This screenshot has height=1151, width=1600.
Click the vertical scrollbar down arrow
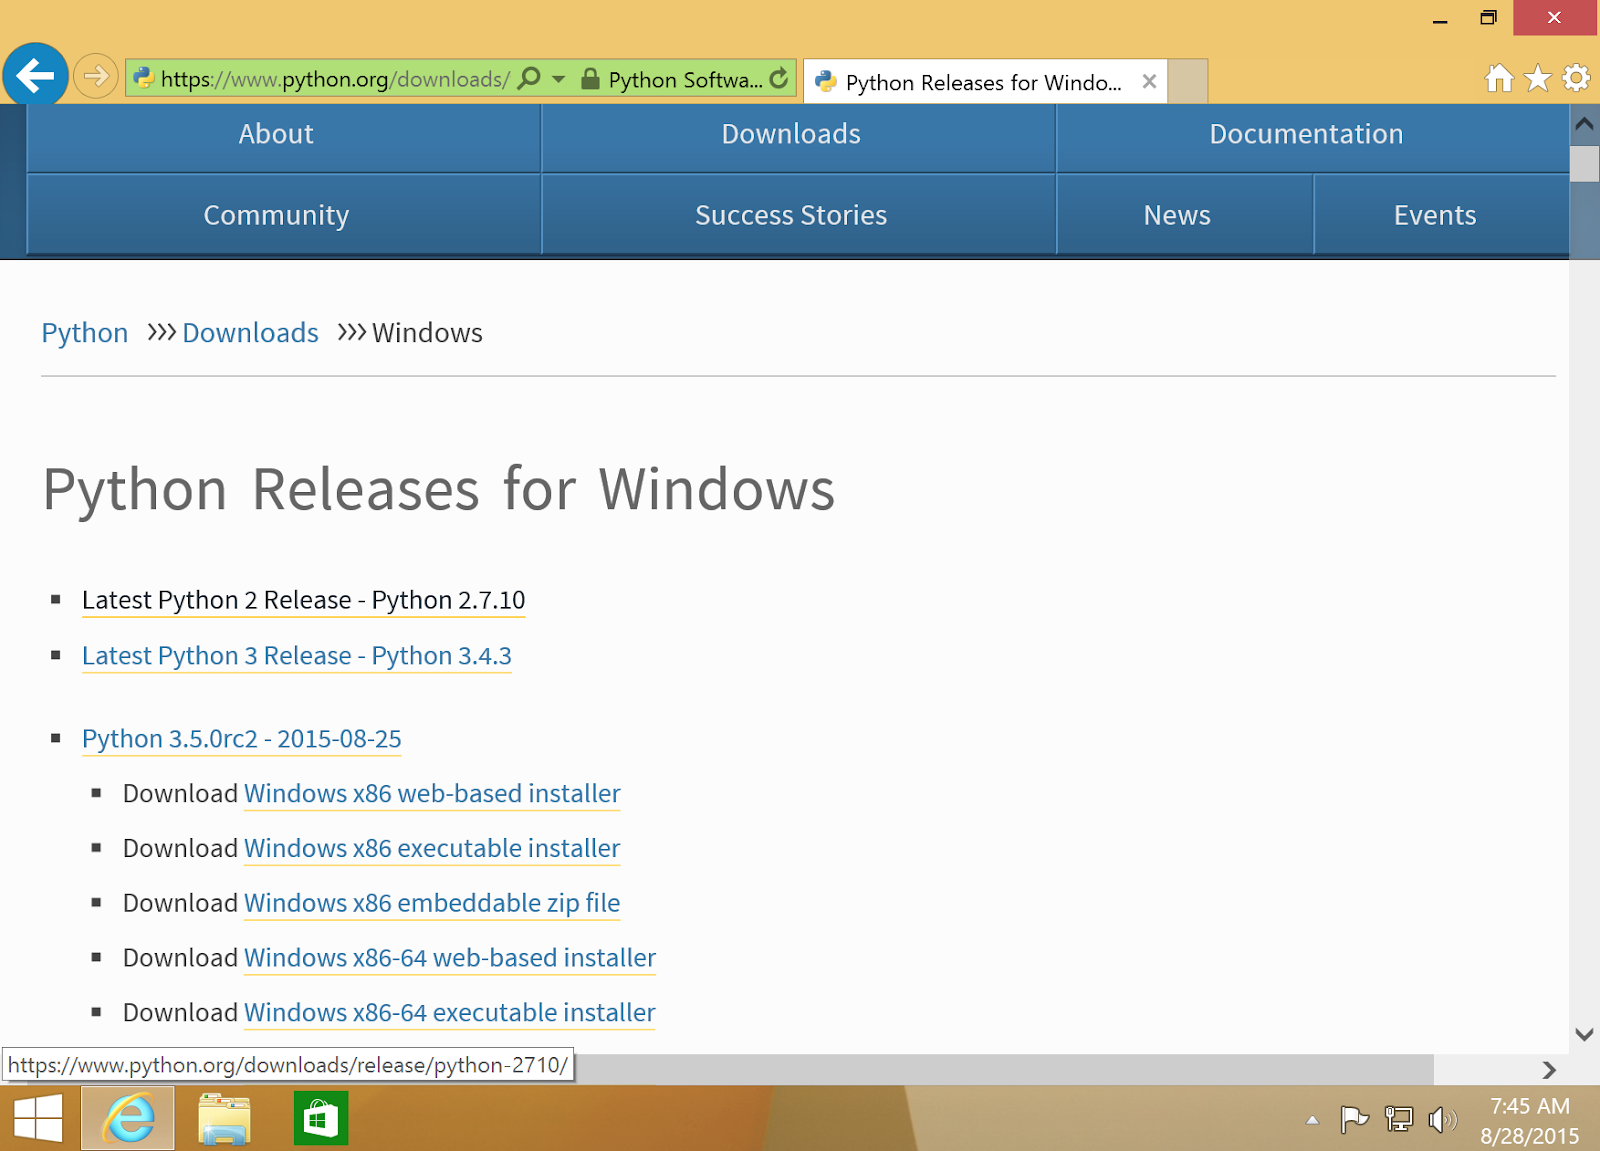1585,1035
